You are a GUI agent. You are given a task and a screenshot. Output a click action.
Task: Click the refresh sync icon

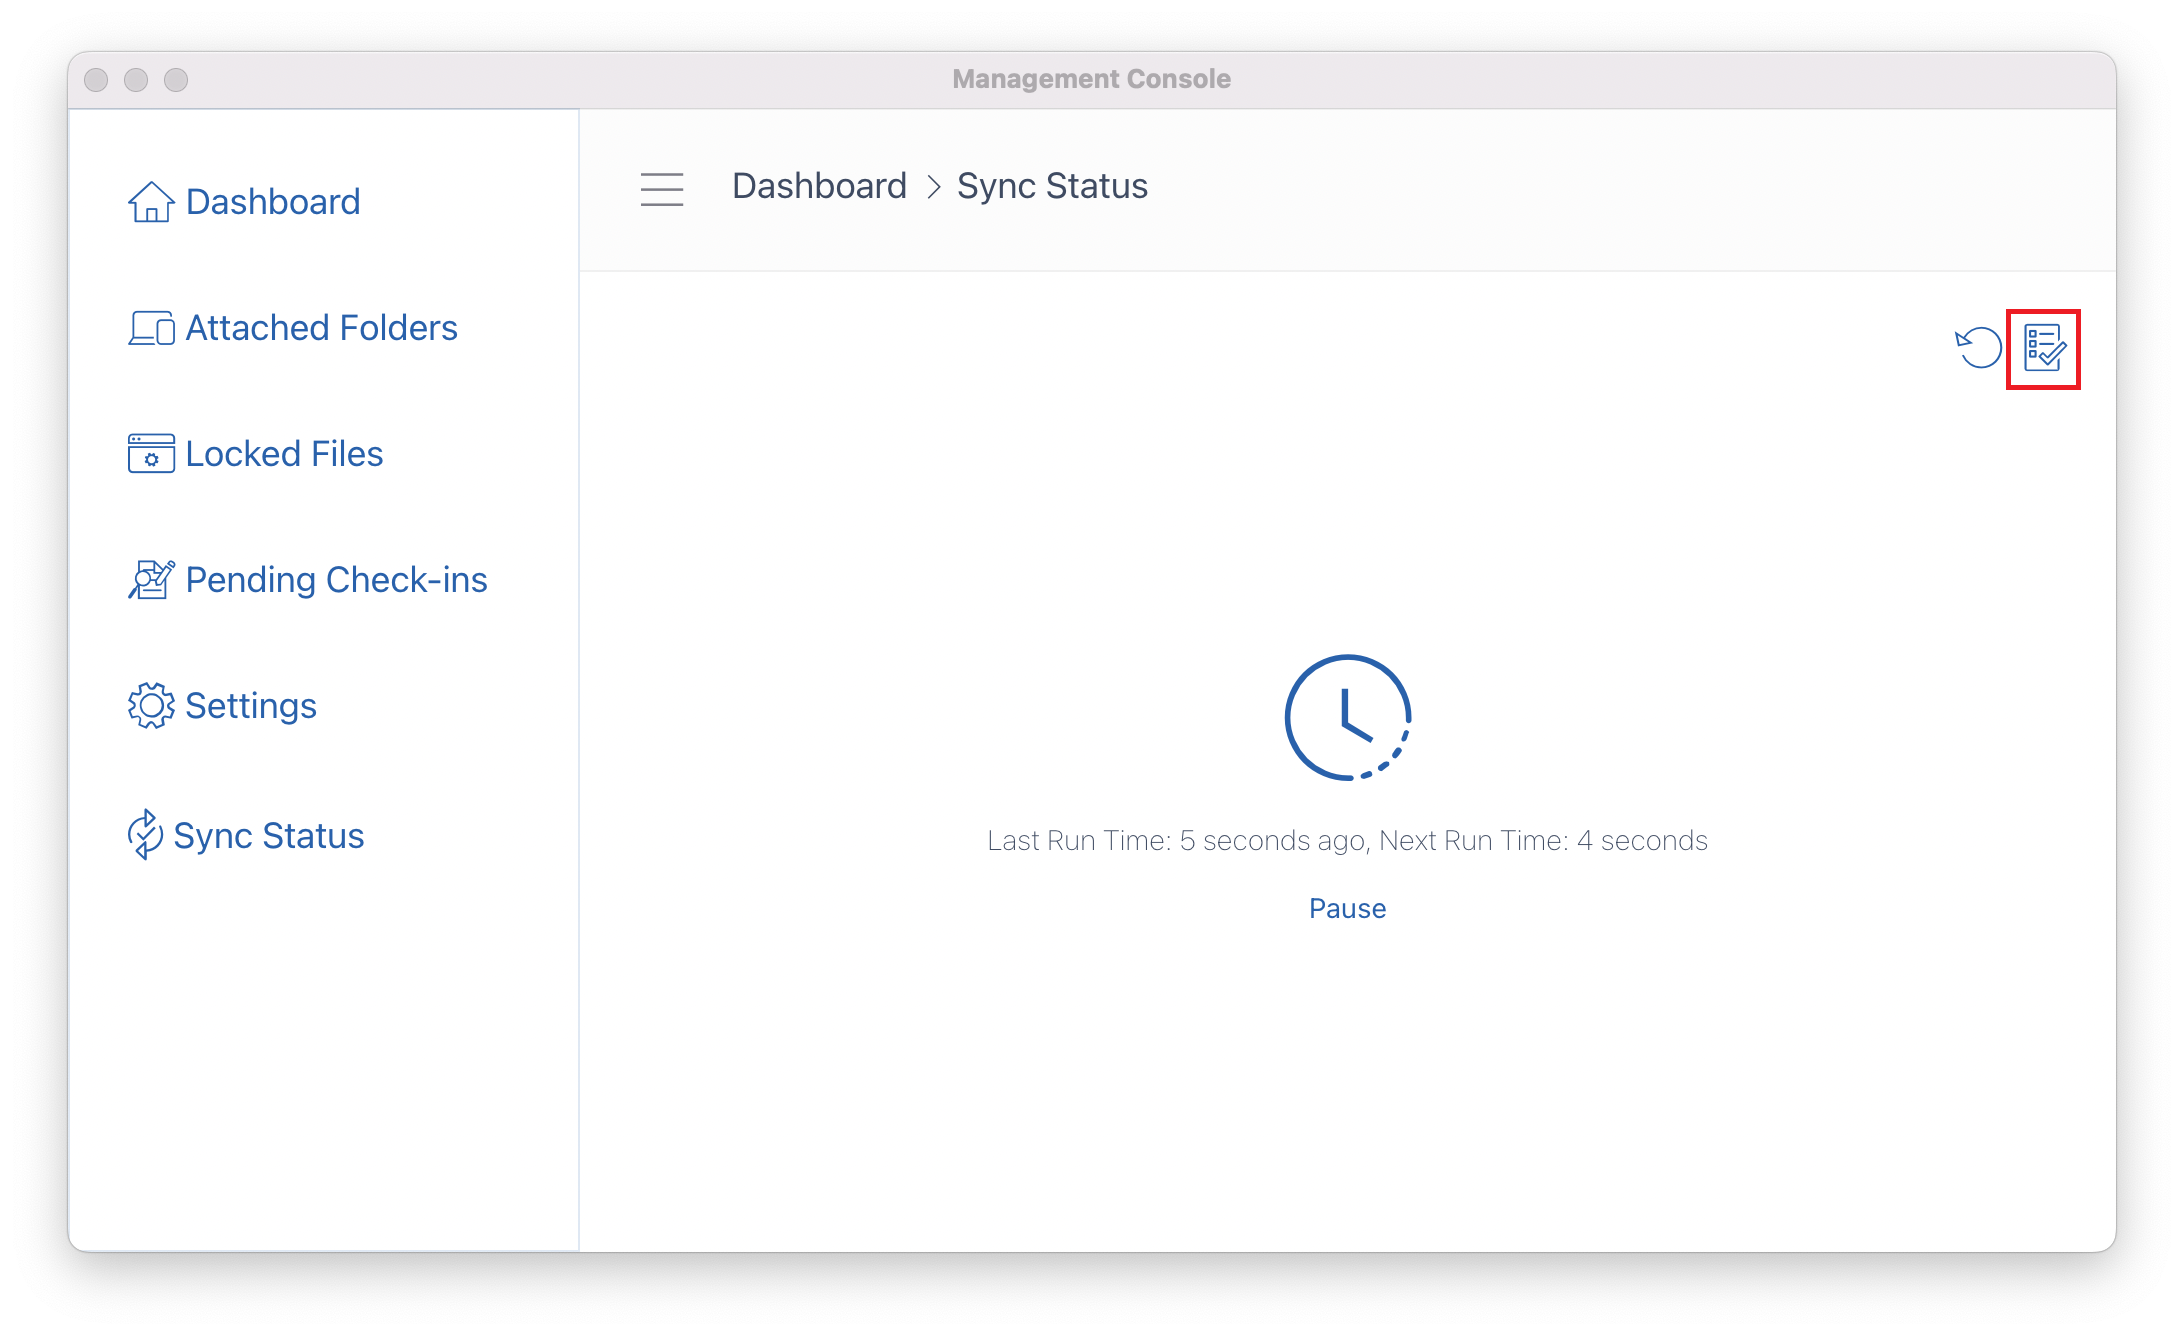(x=1978, y=348)
